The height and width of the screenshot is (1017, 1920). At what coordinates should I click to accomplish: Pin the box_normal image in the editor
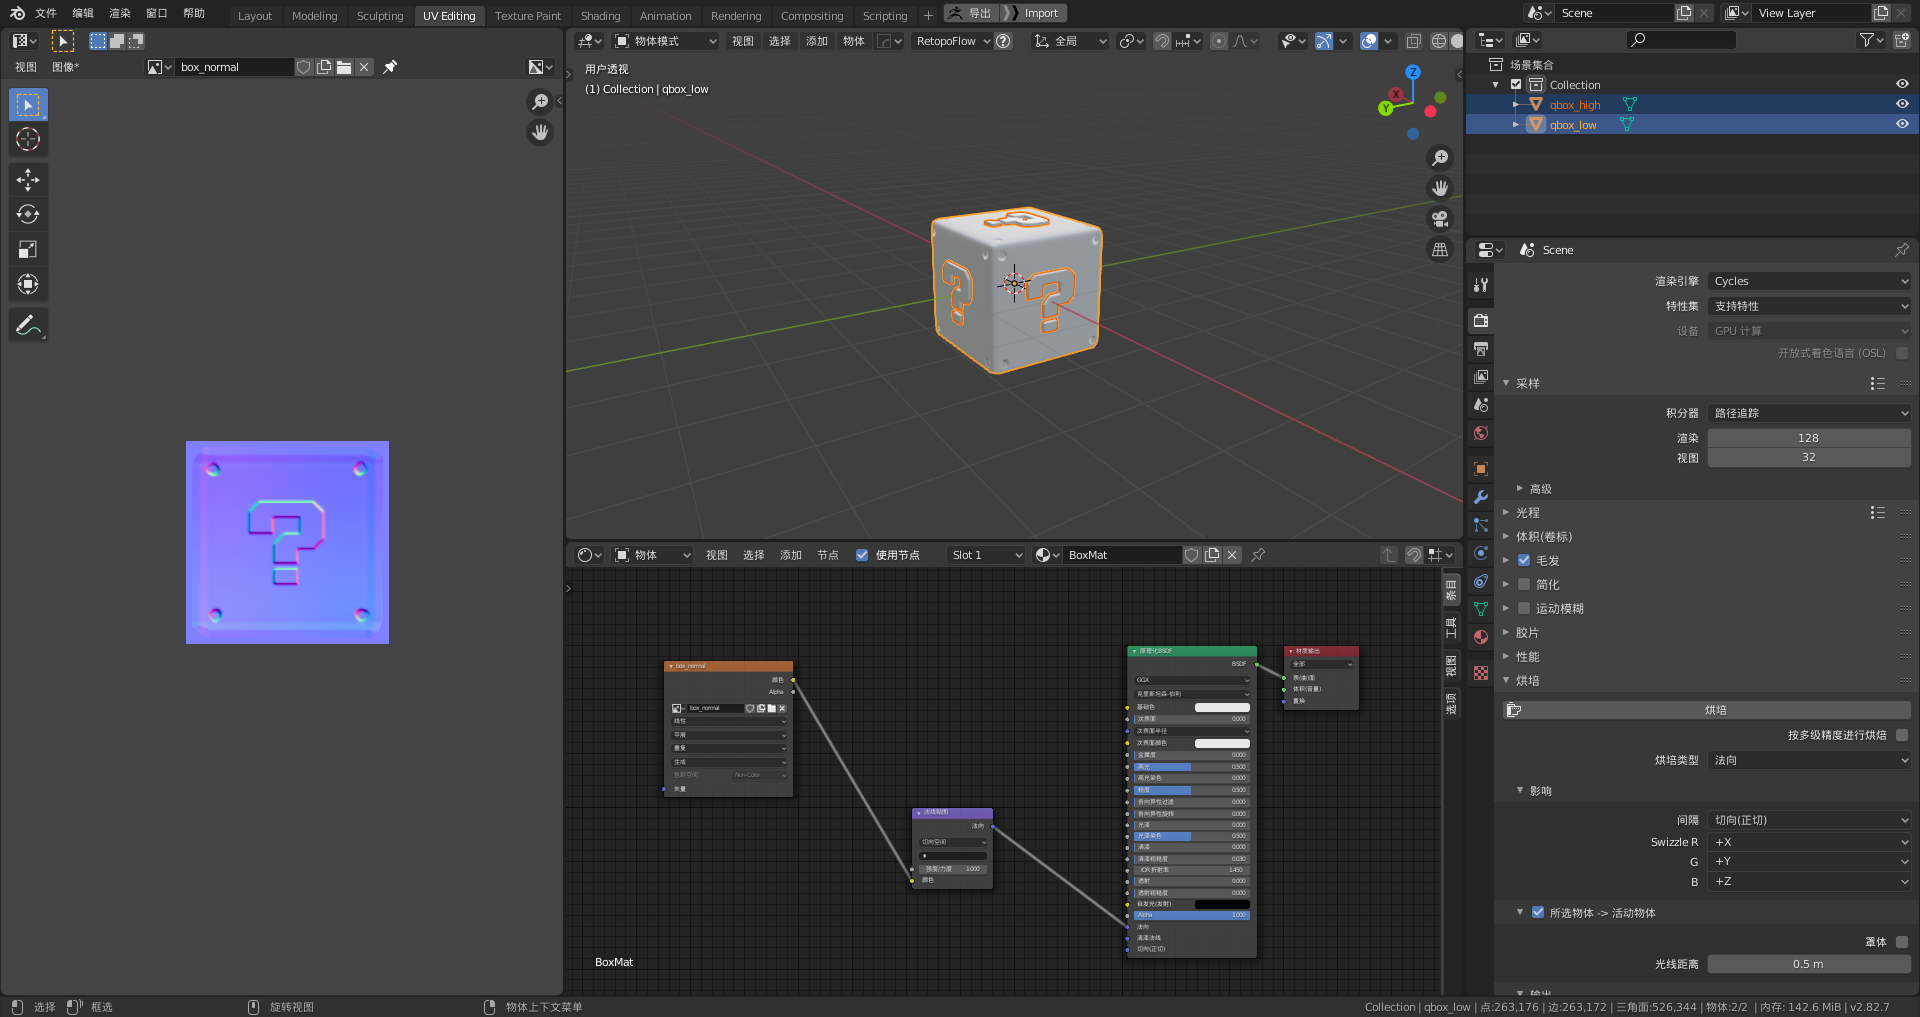coord(390,67)
